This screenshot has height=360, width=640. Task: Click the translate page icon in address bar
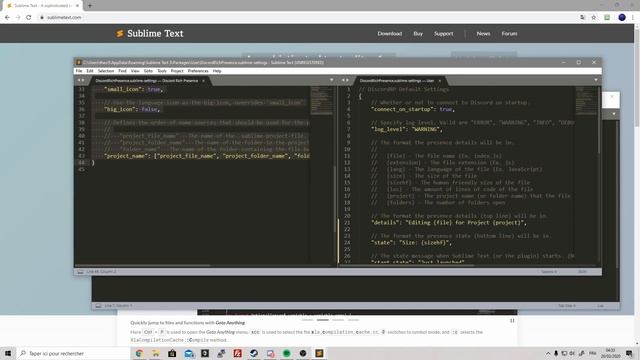[x=582, y=18]
